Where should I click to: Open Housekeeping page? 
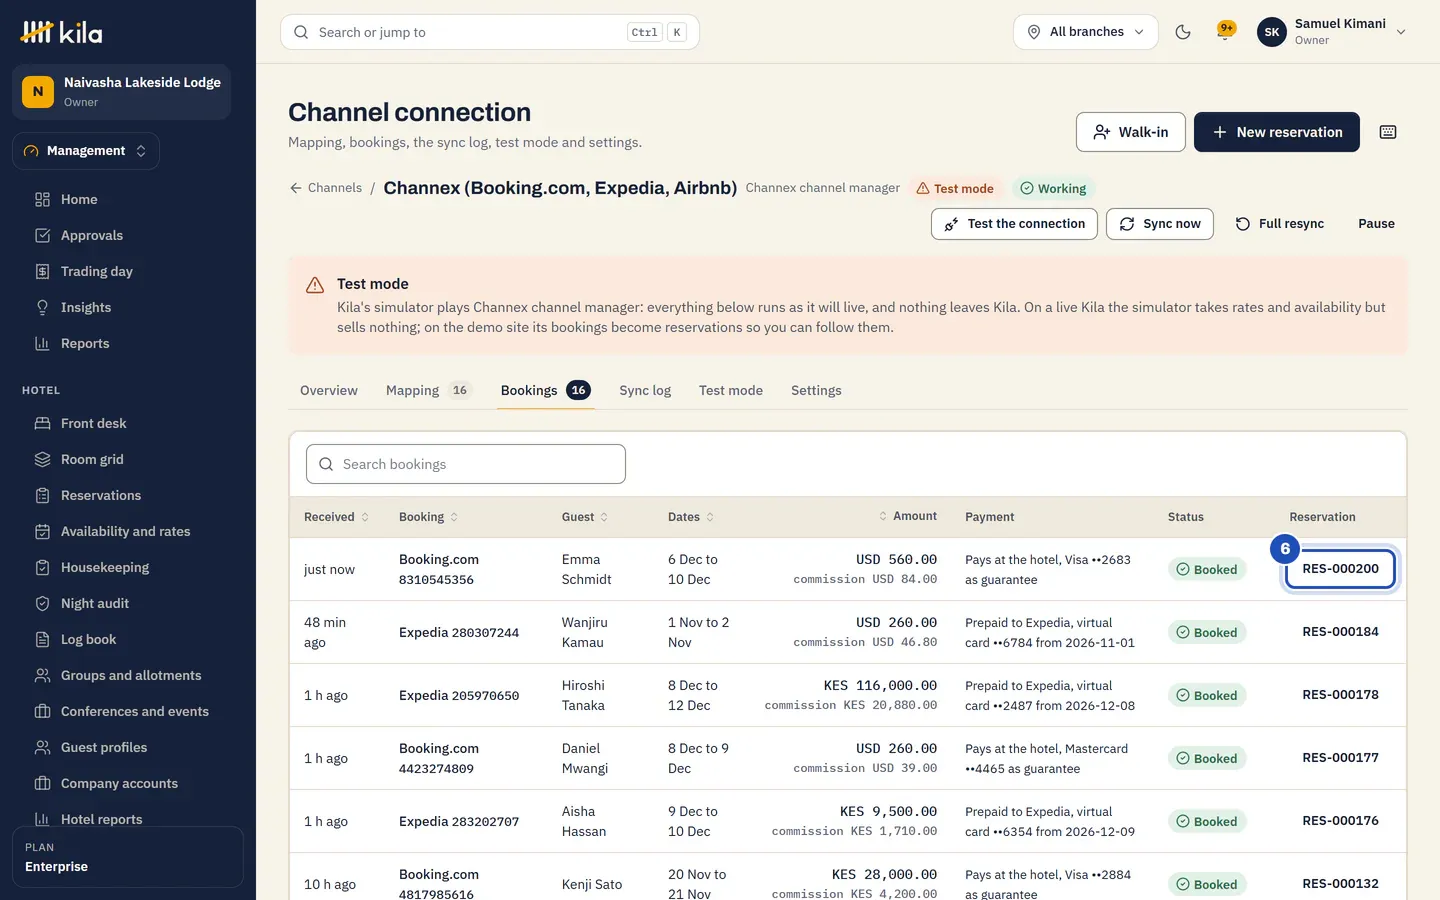tap(128, 567)
